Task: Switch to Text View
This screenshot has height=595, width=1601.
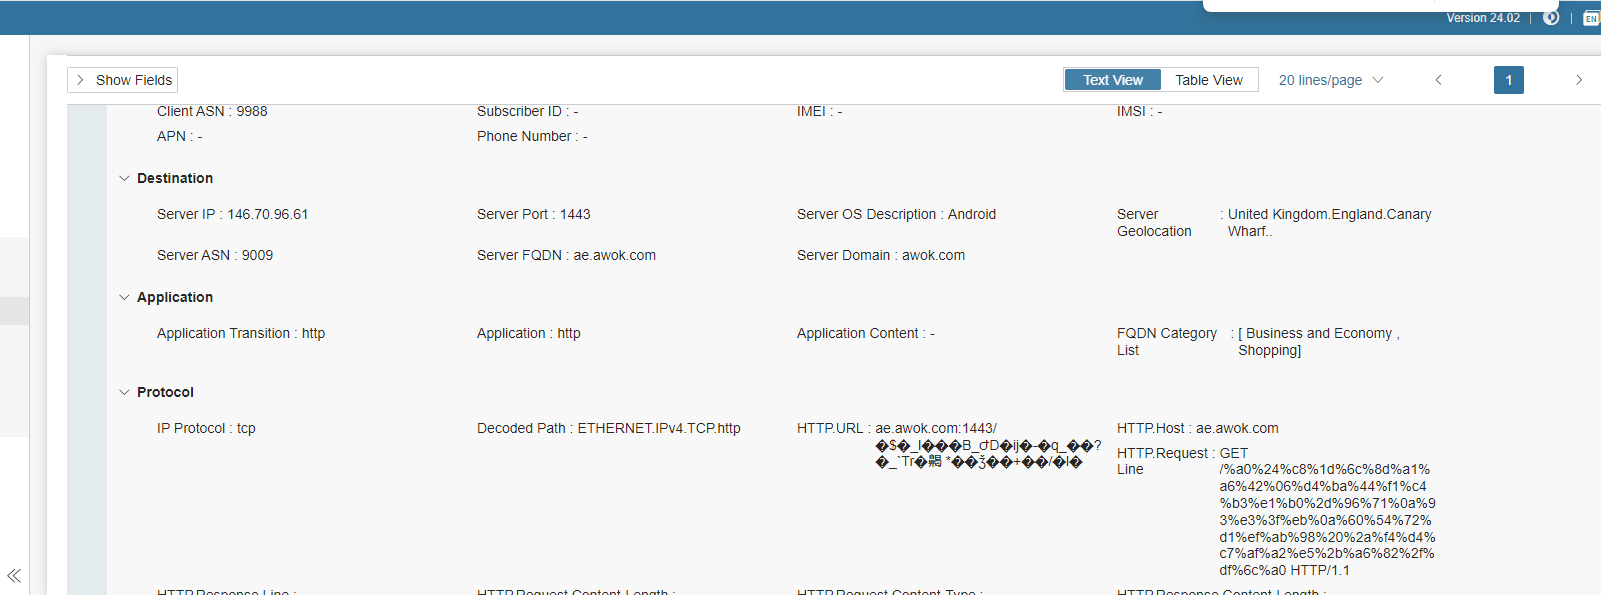Action: point(1112,80)
